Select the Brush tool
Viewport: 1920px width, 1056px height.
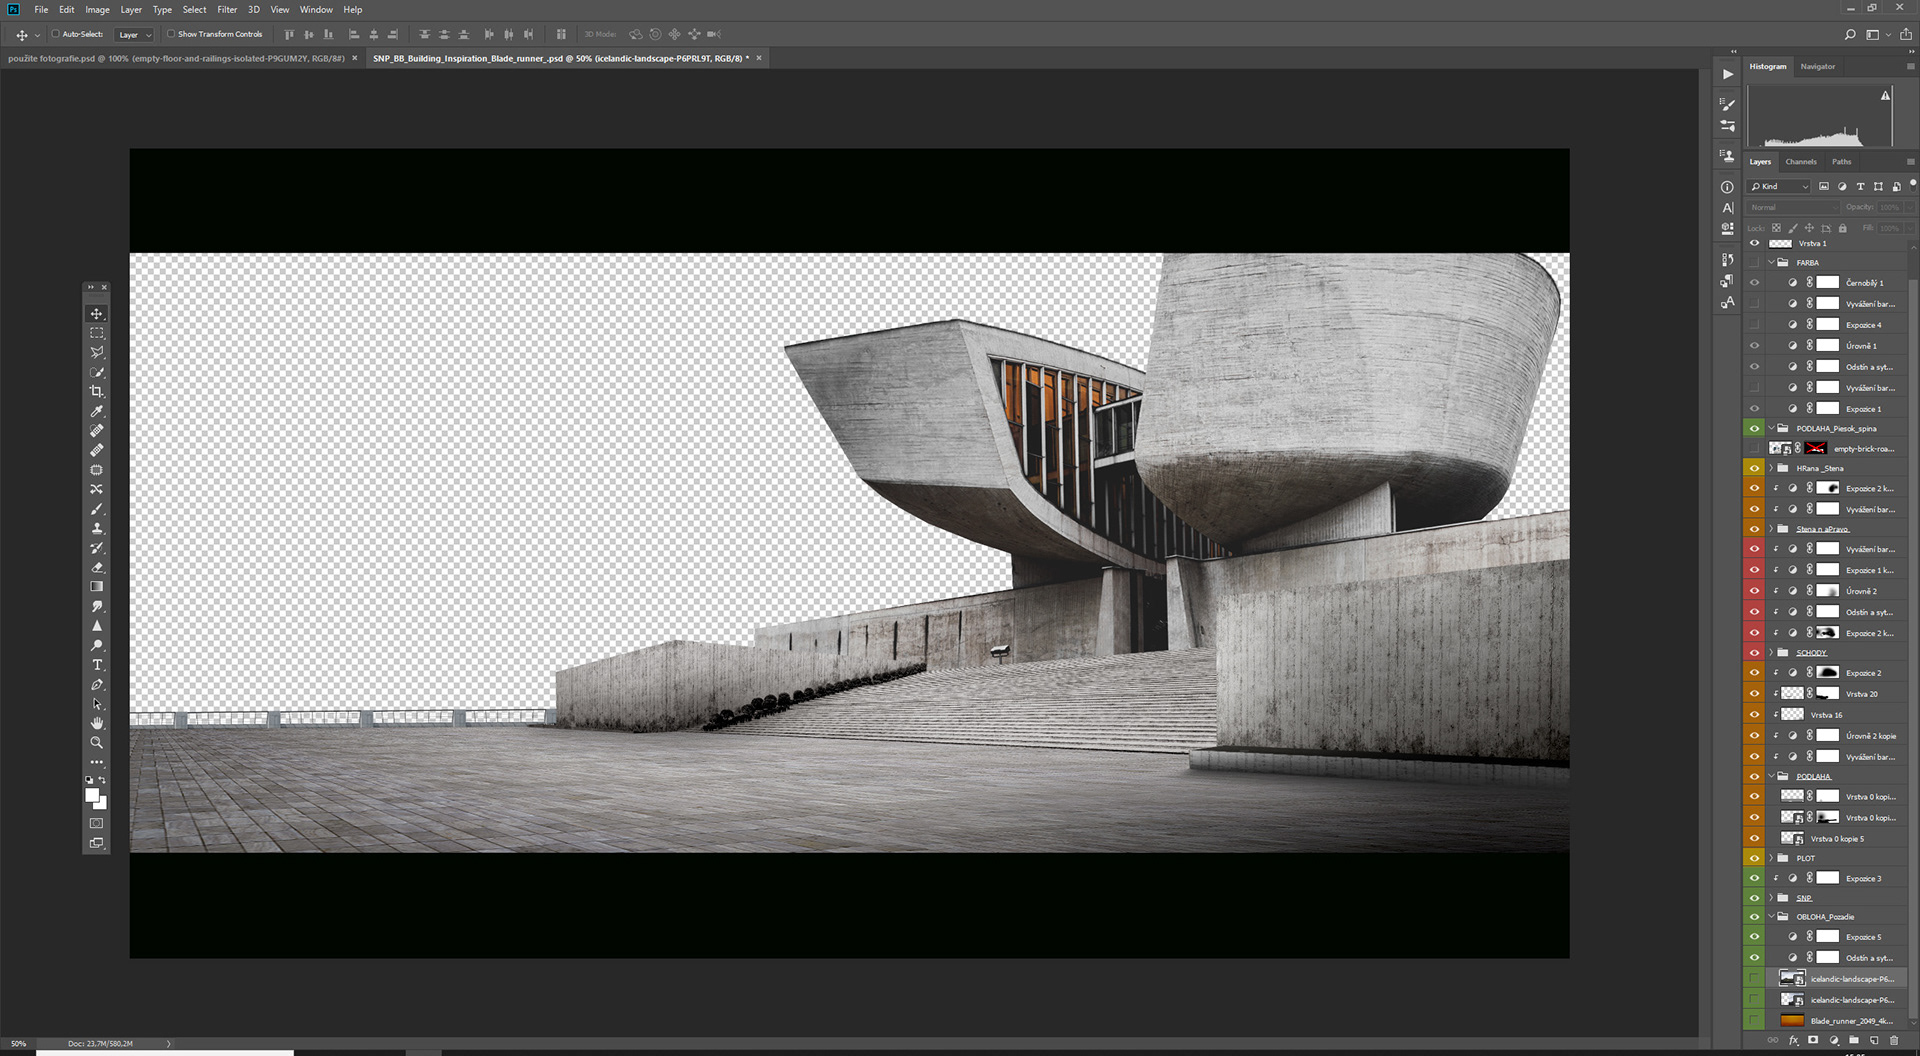pyautogui.click(x=97, y=509)
